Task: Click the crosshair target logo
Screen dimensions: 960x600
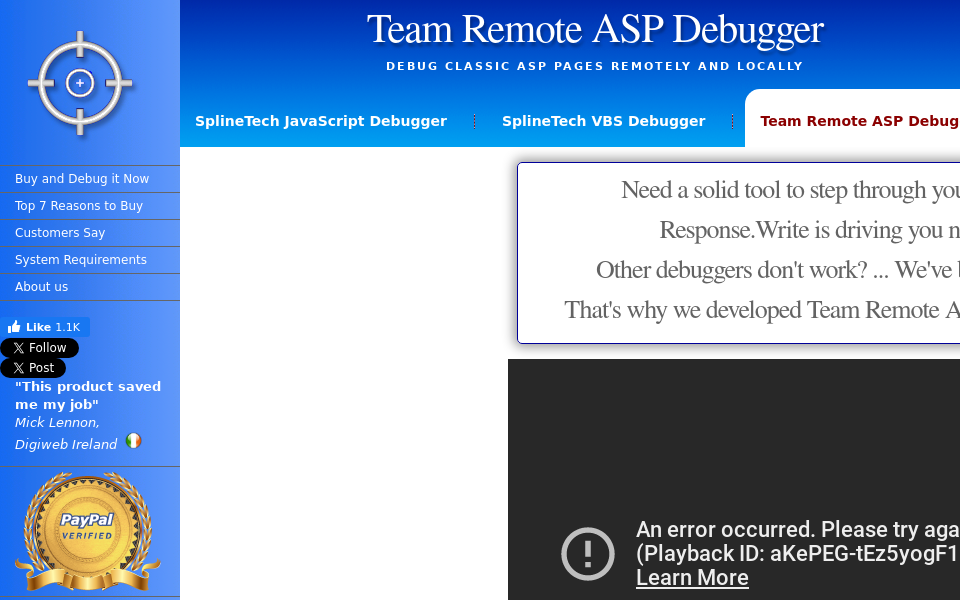Action: pyautogui.click(x=78, y=82)
